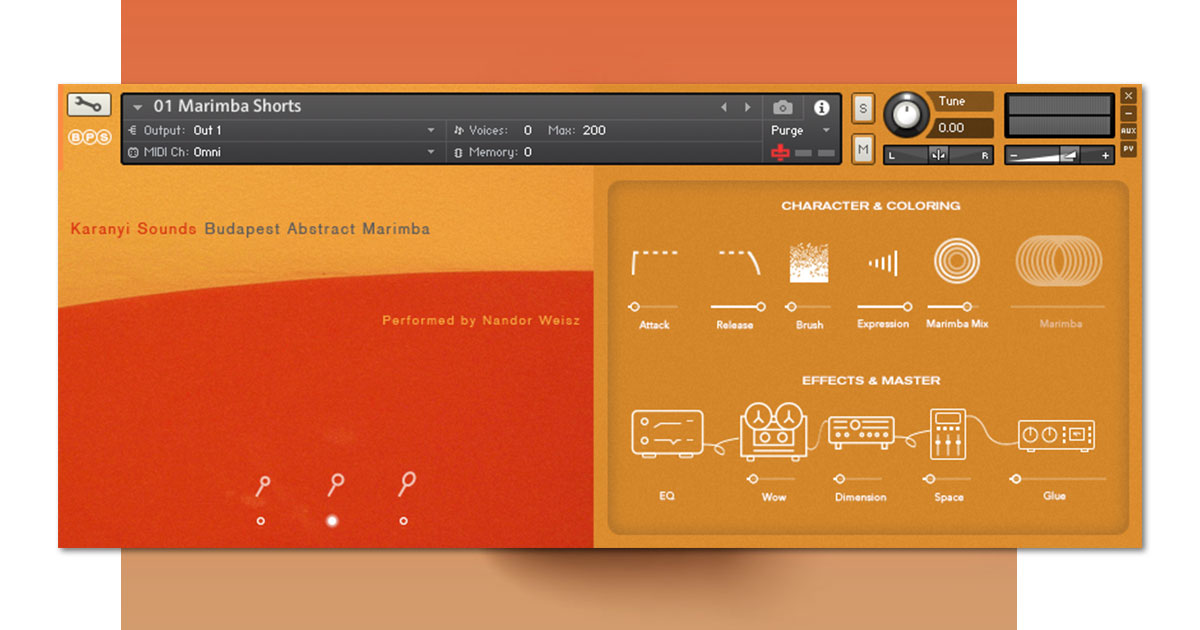Open the instrument edit wrench icon

click(88, 103)
